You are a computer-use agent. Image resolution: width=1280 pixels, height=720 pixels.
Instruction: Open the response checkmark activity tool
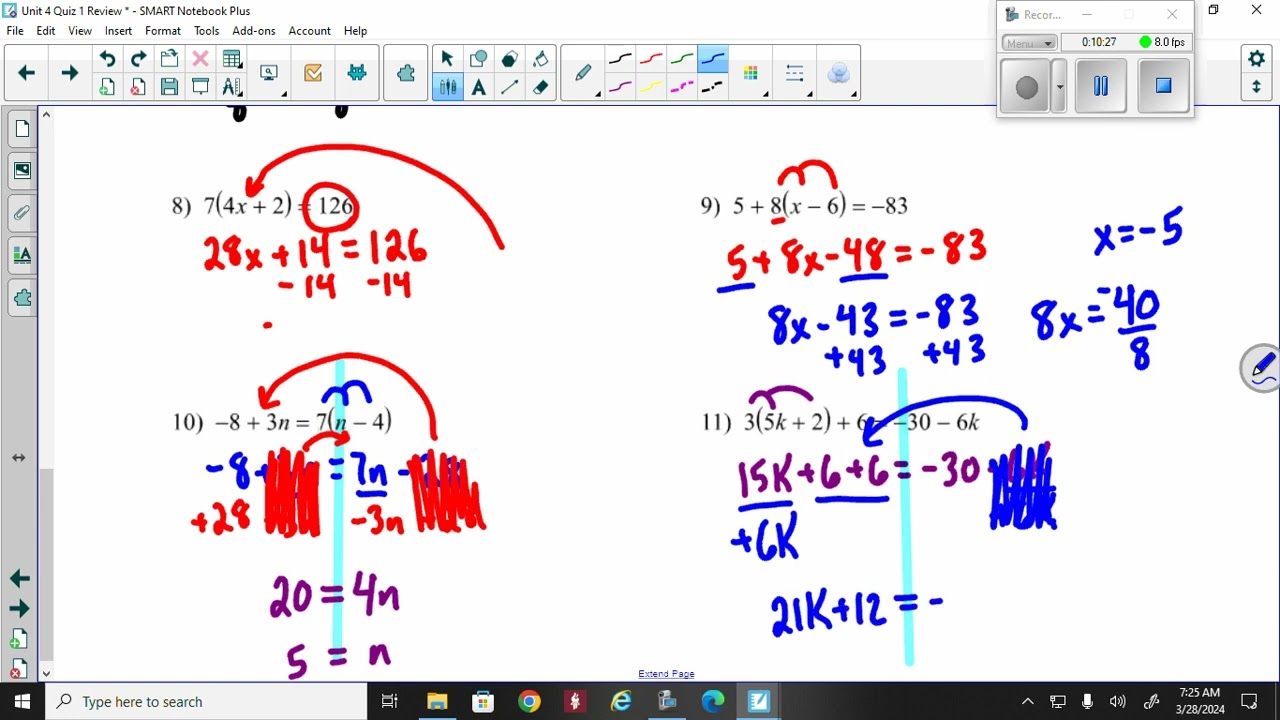(313, 73)
